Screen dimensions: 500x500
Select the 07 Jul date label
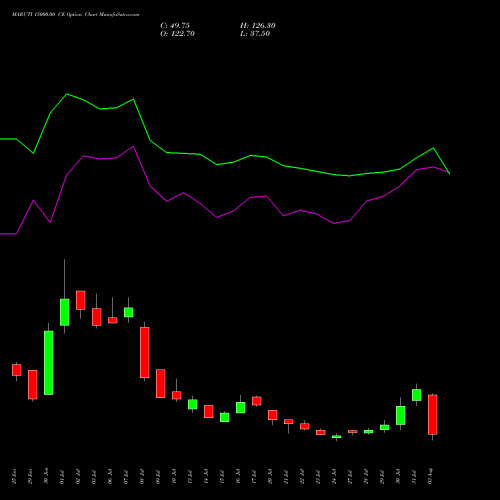click(x=126, y=476)
